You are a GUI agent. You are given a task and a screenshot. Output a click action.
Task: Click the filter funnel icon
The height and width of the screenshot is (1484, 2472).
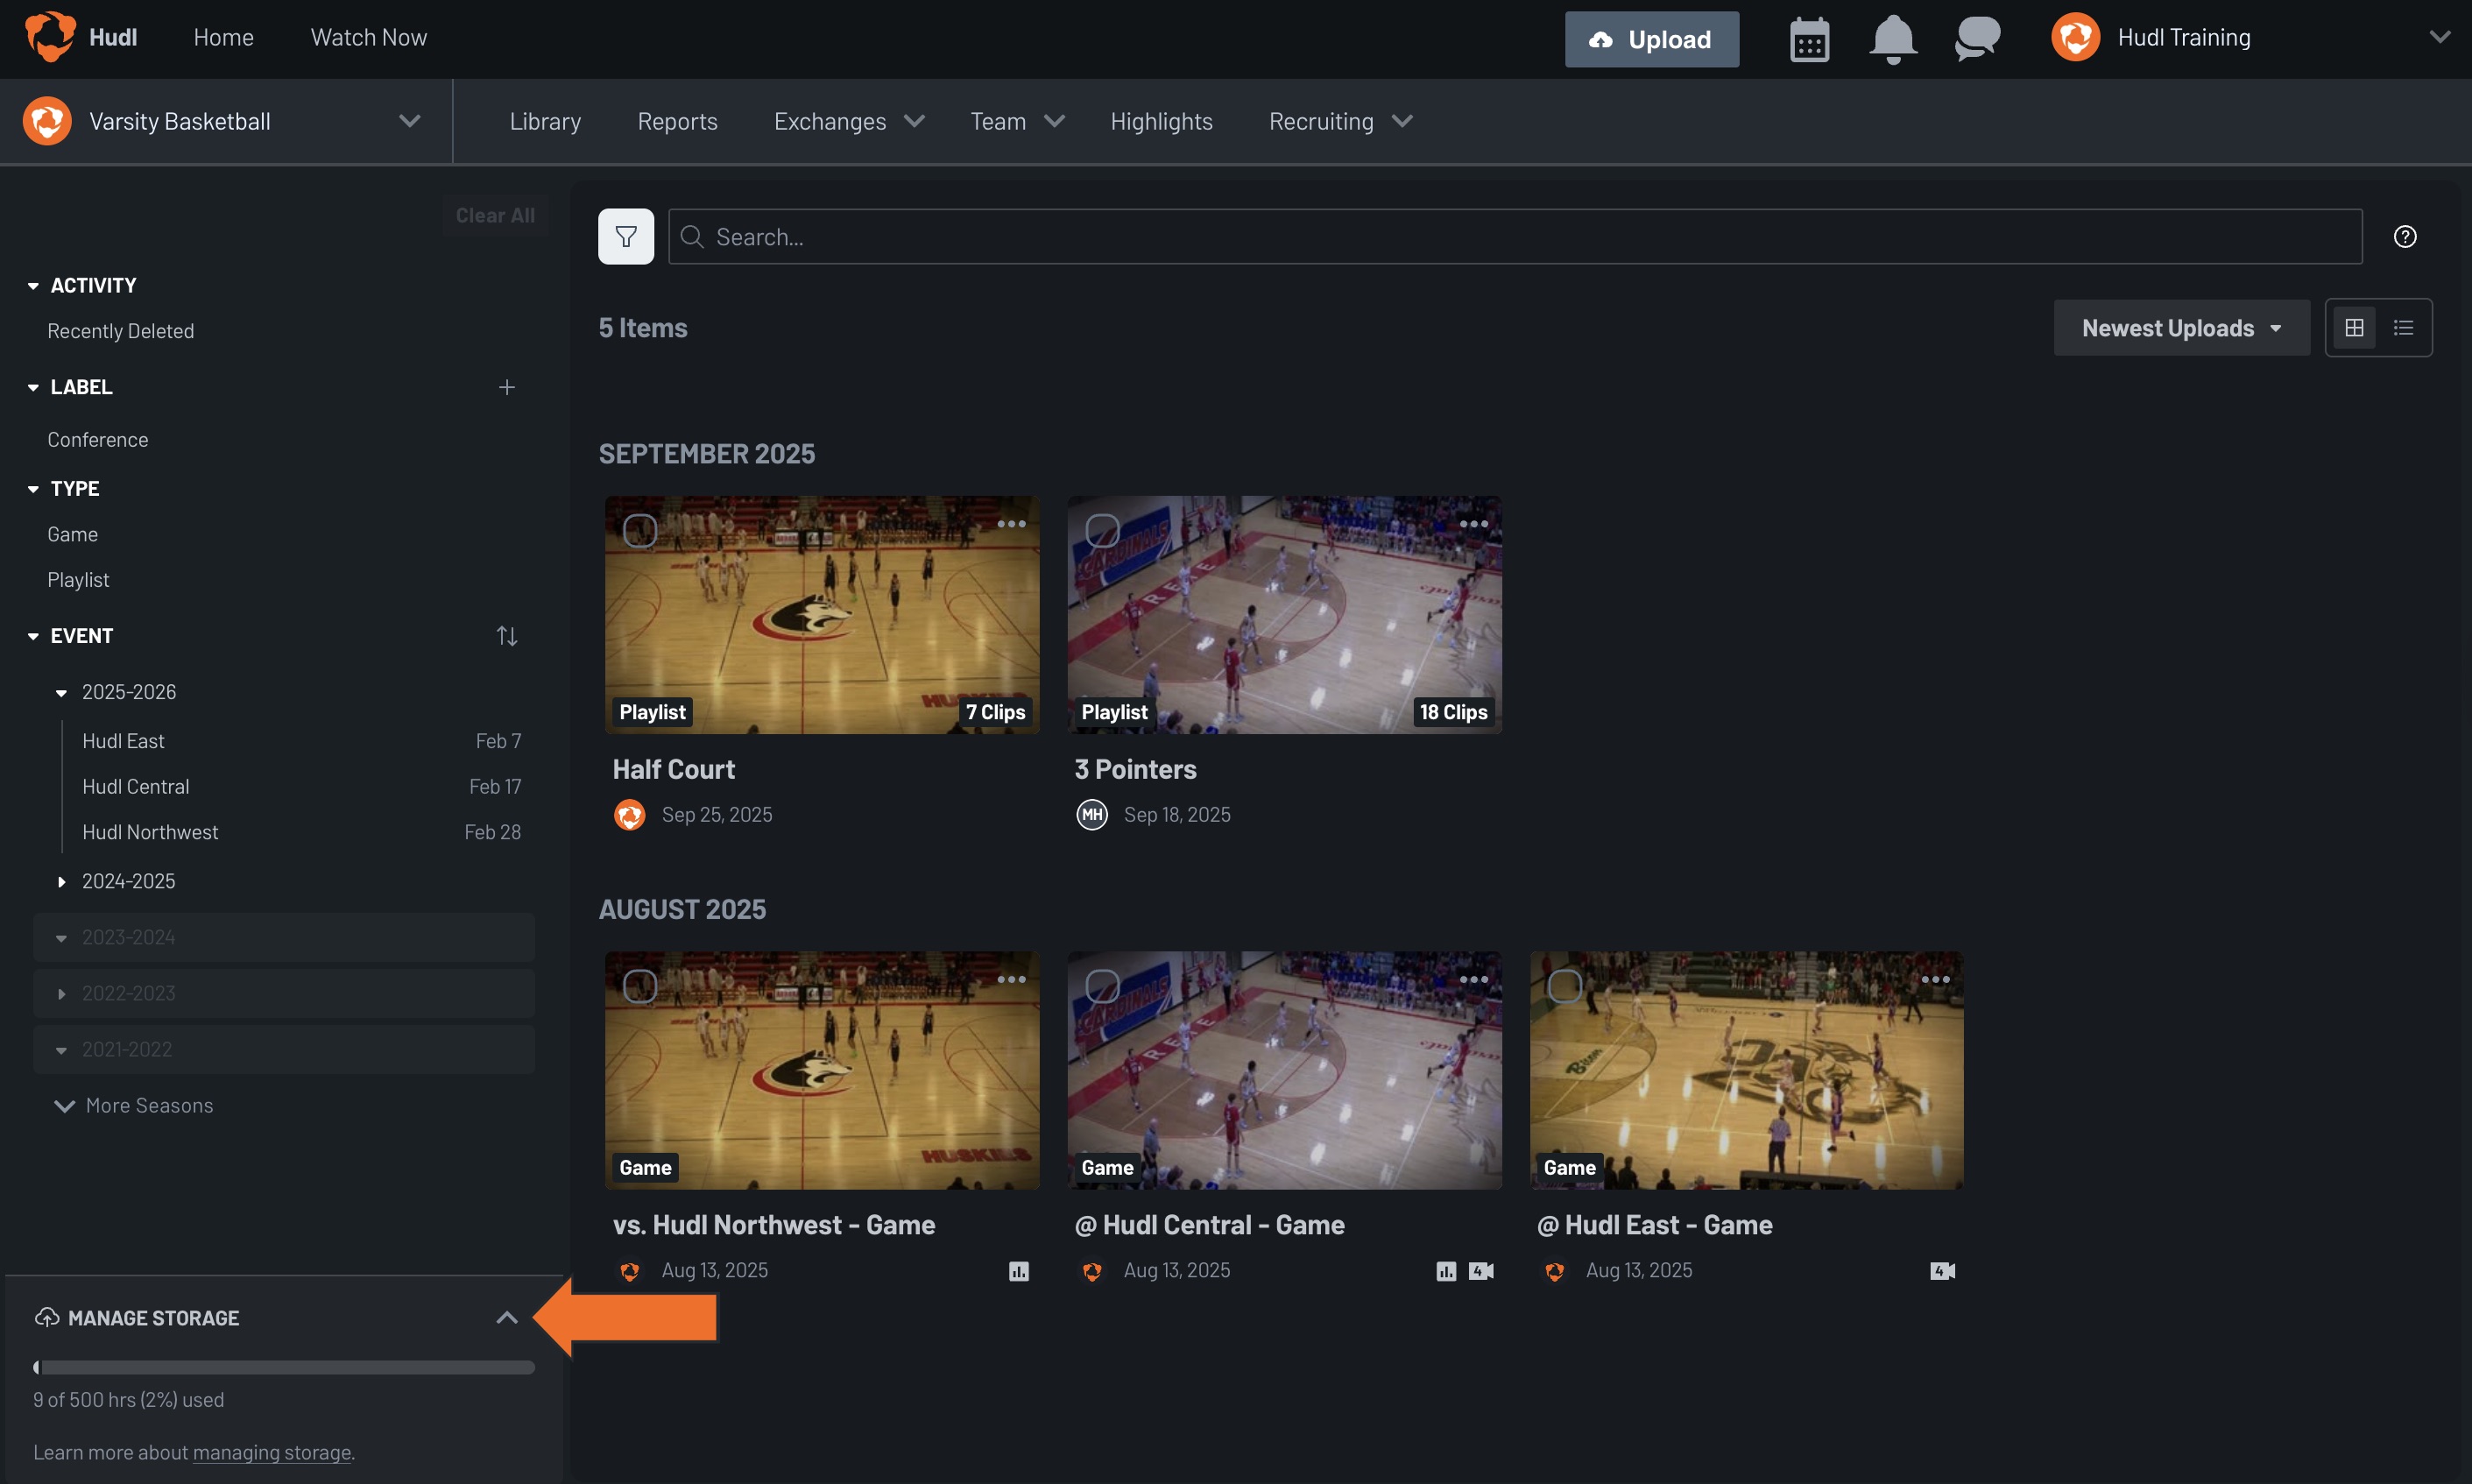tap(626, 237)
